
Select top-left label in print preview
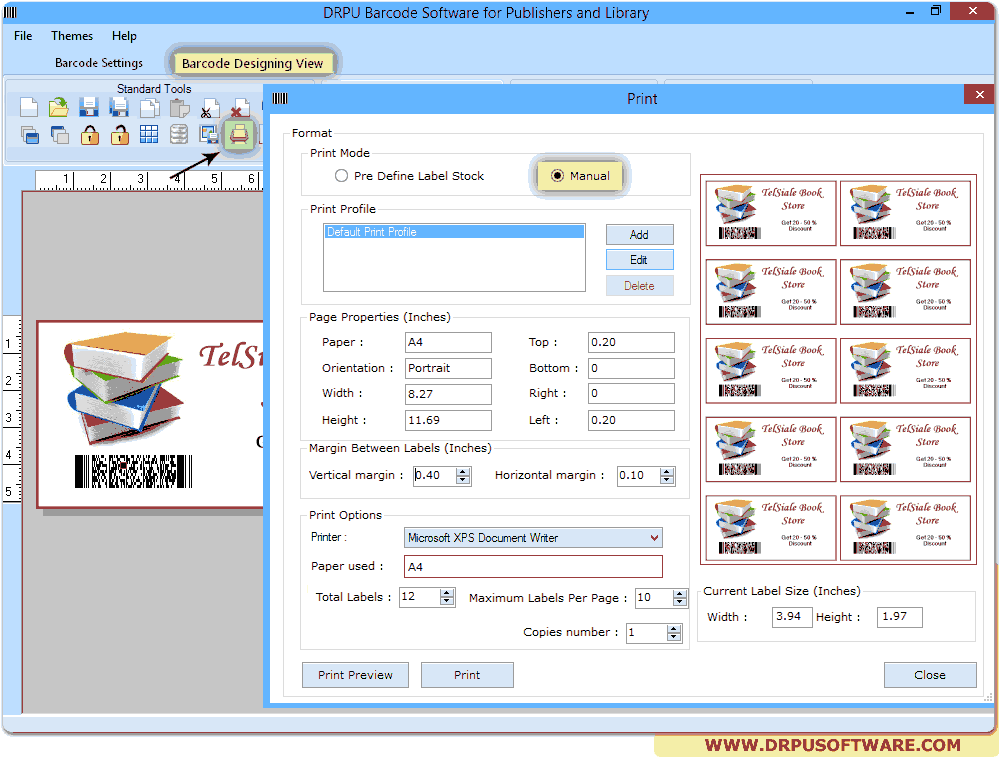click(x=771, y=213)
